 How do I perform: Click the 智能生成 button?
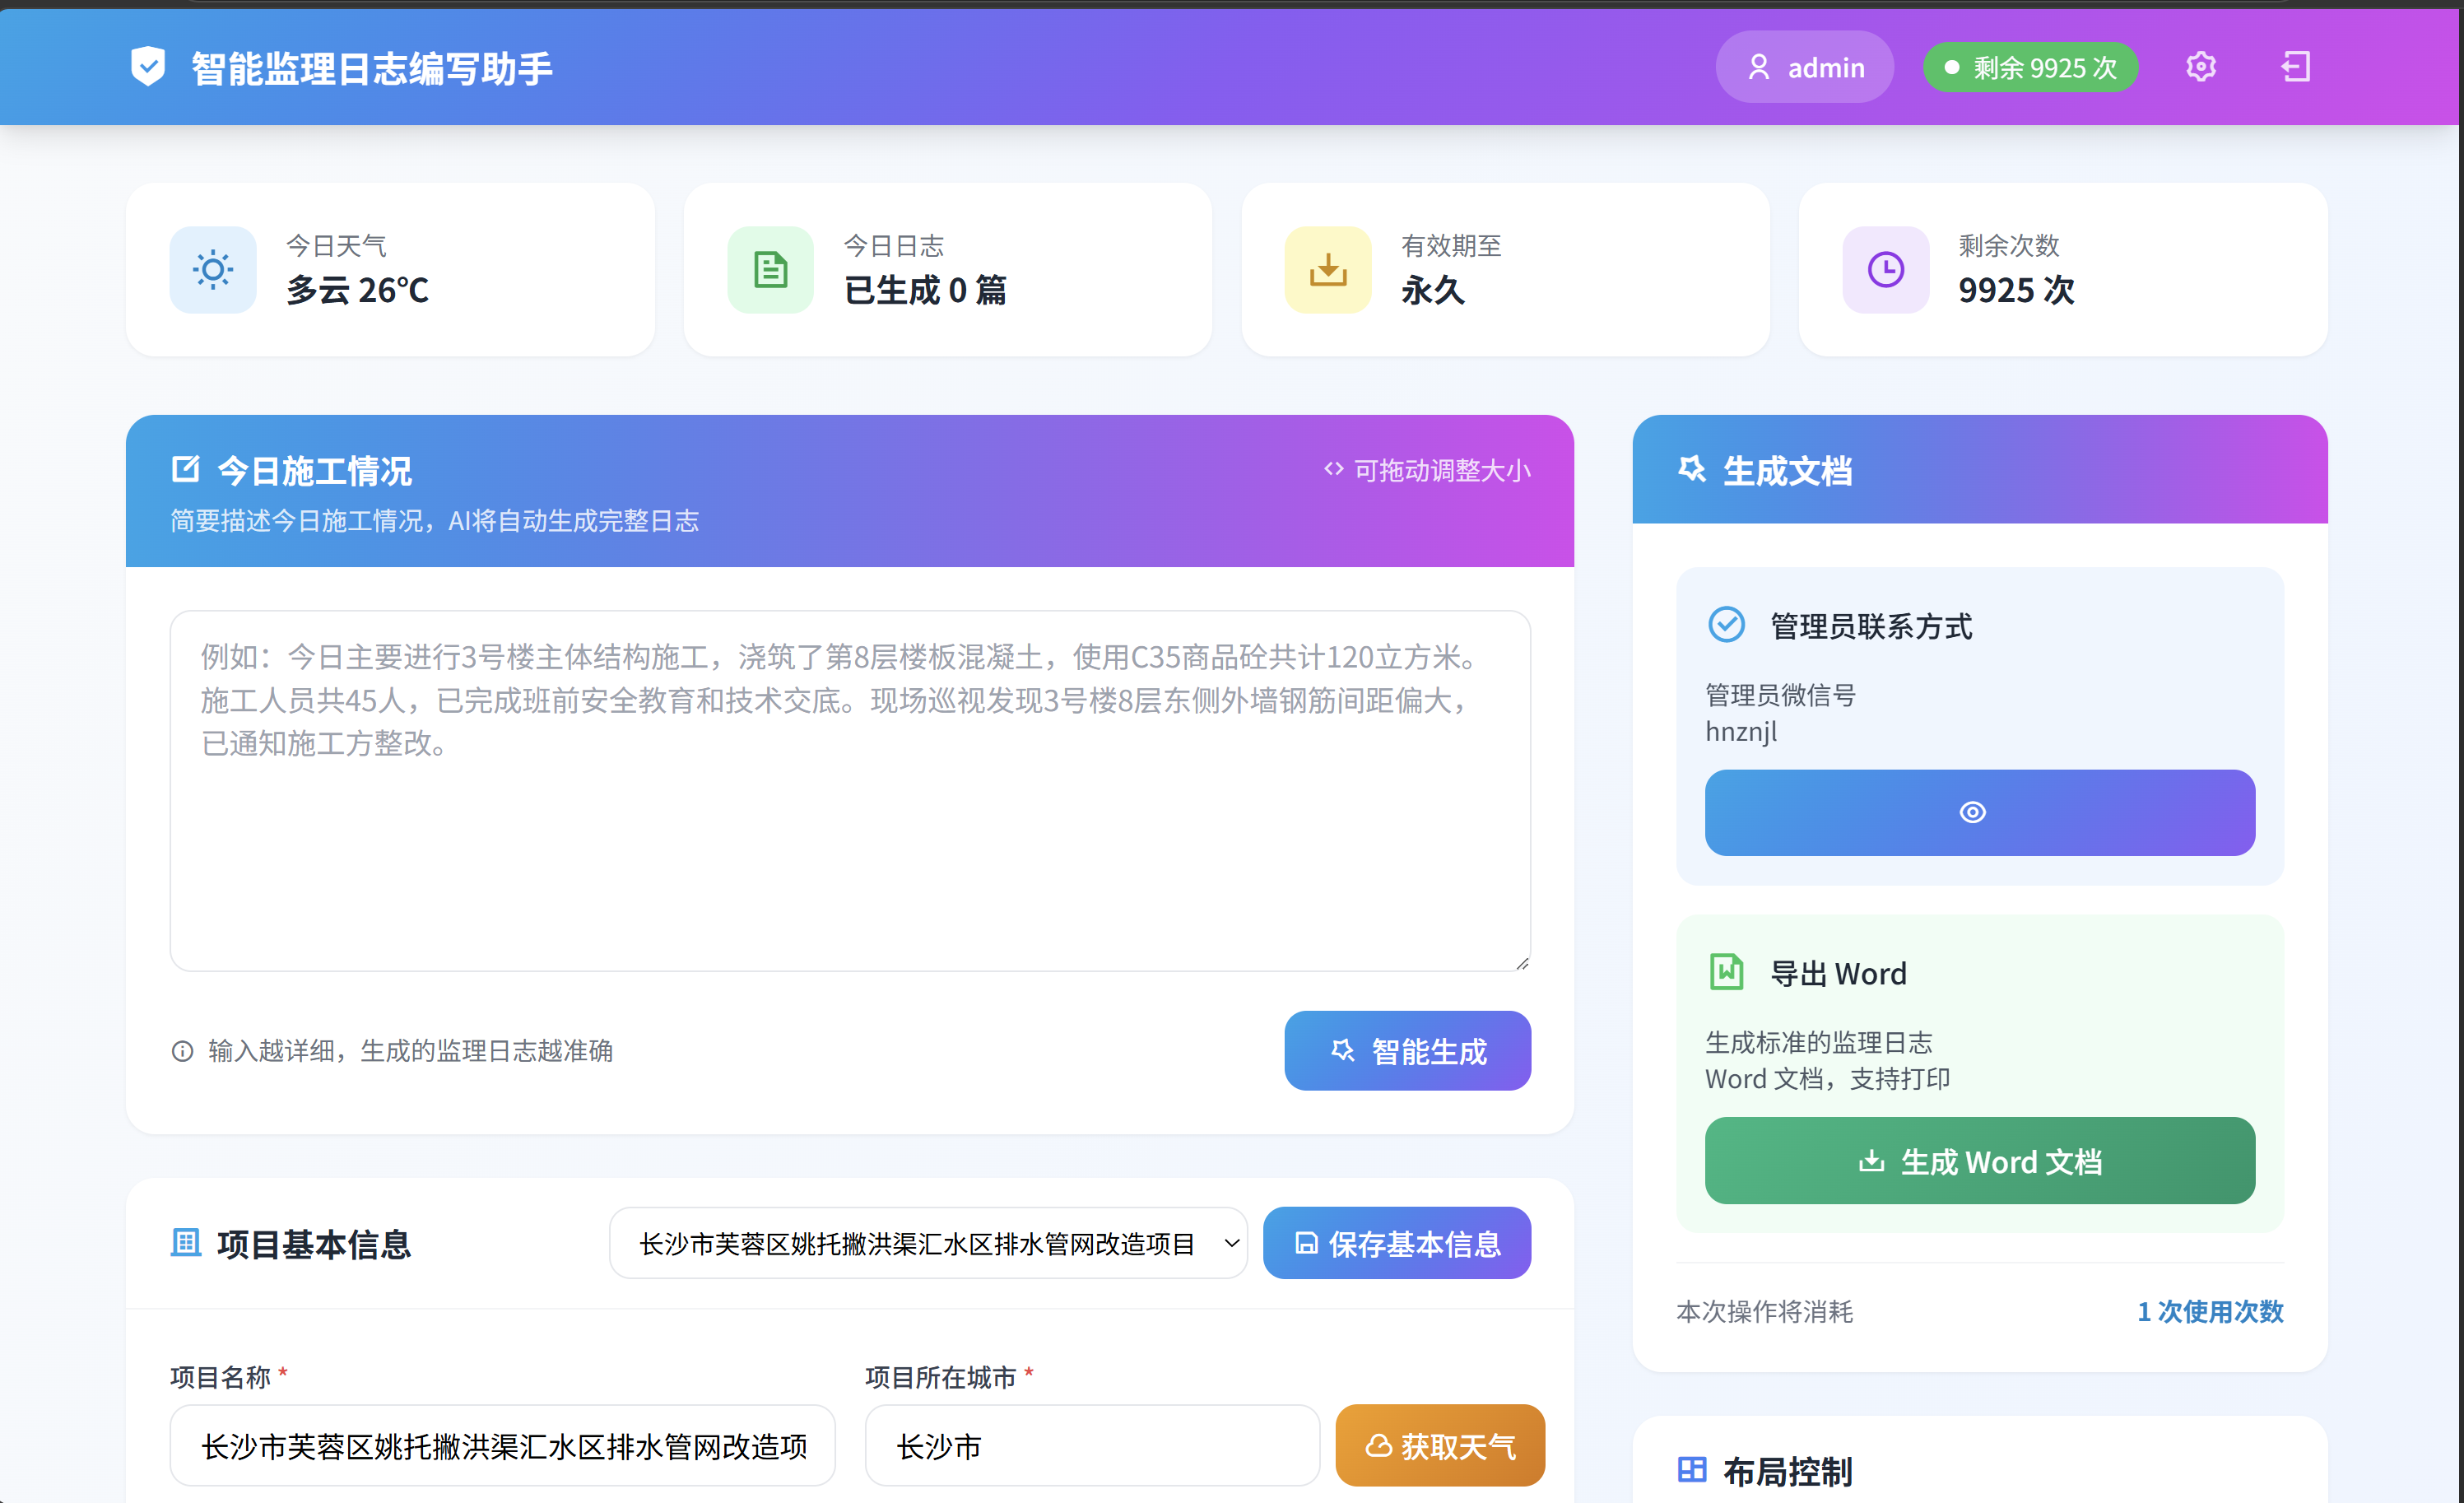point(1408,1051)
